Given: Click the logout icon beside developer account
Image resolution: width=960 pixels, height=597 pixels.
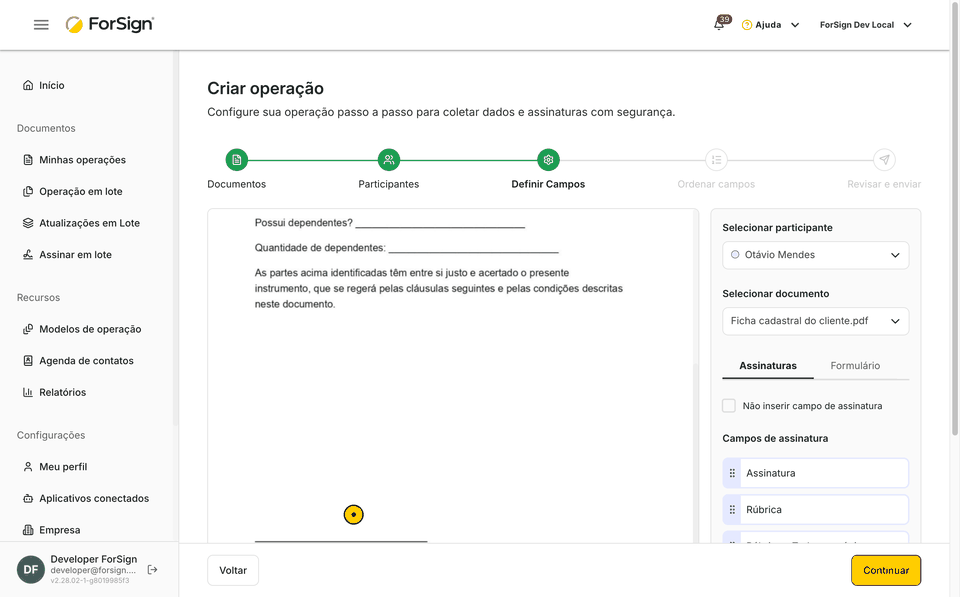Looking at the screenshot, I should tap(152, 569).
